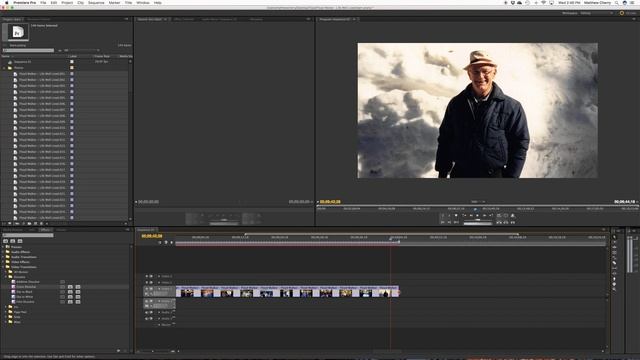The width and height of the screenshot is (640, 360).
Task: Mute the Audio 3 track speaker
Action: 147,318
